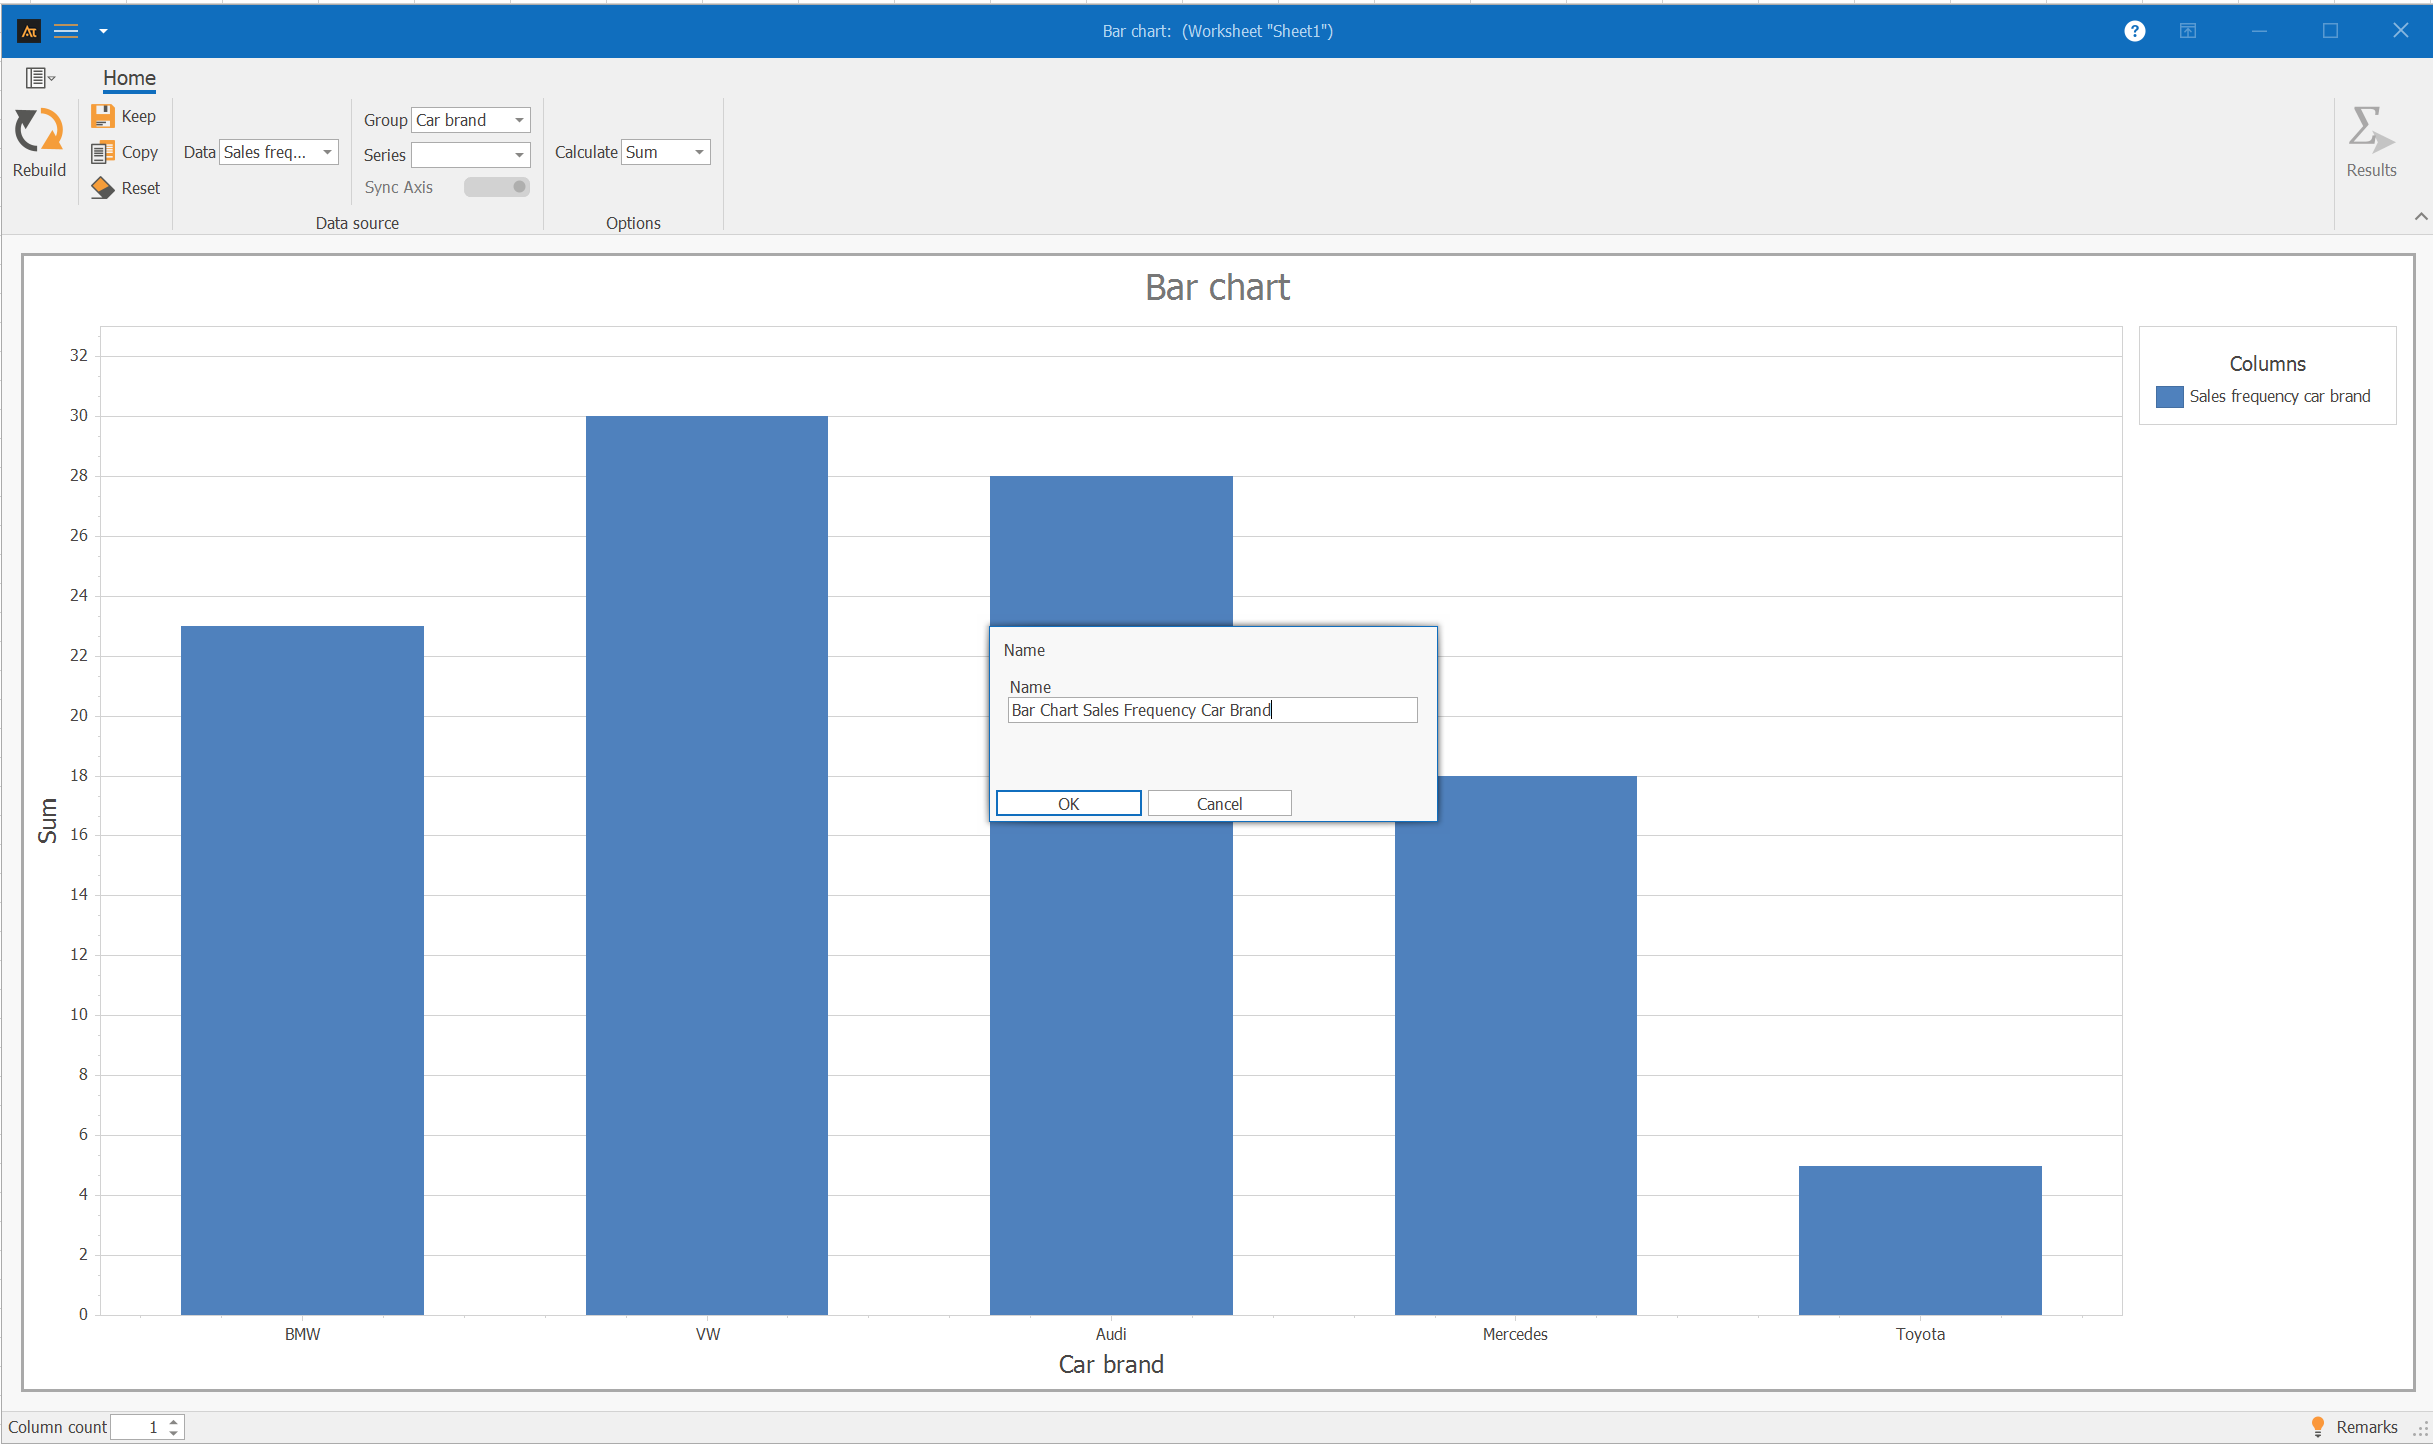
Task: Click the Reset eraser icon
Action: point(102,188)
